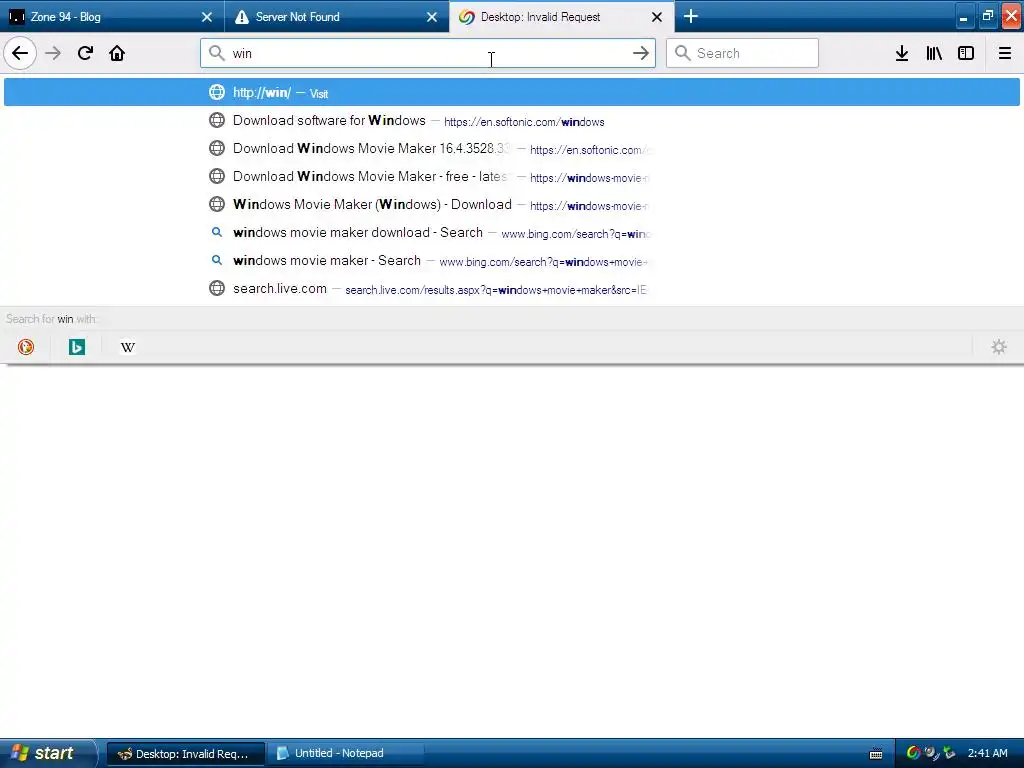The width and height of the screenshot is (1024, 768).
Task: Click the Go arrow in address bar
Action: coord(641,54)
